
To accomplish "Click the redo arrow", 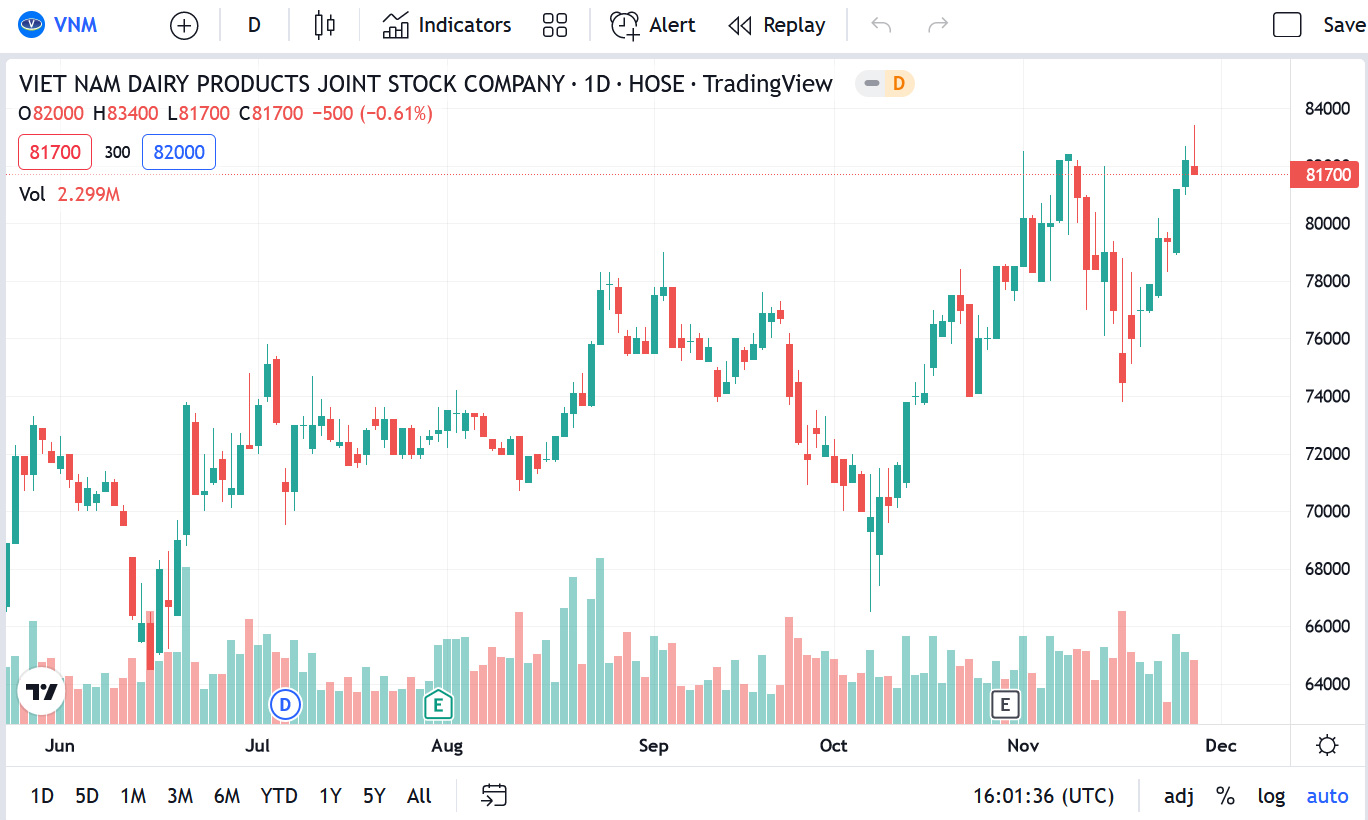I will (x=938, y=26).
